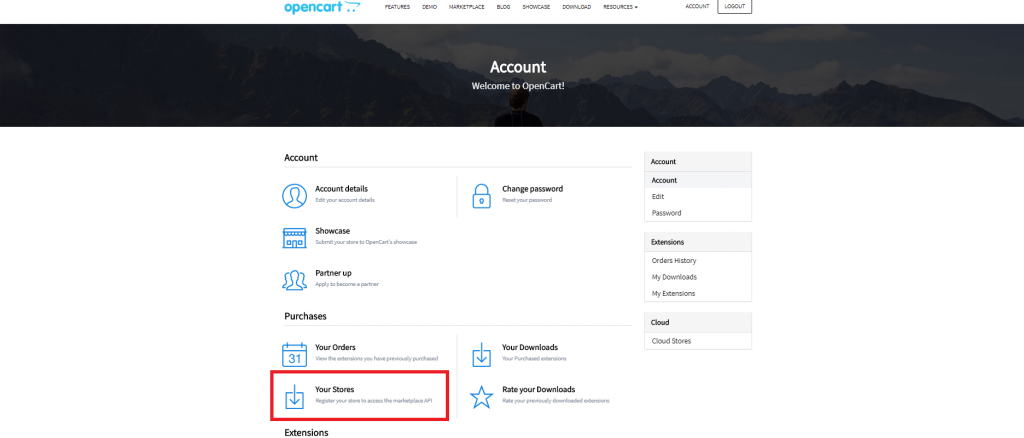Click the Change password padlock icon
Image resolution: width=1024 pixels, height=438 pixels.
pyautogui.click(x=481, y=195)
